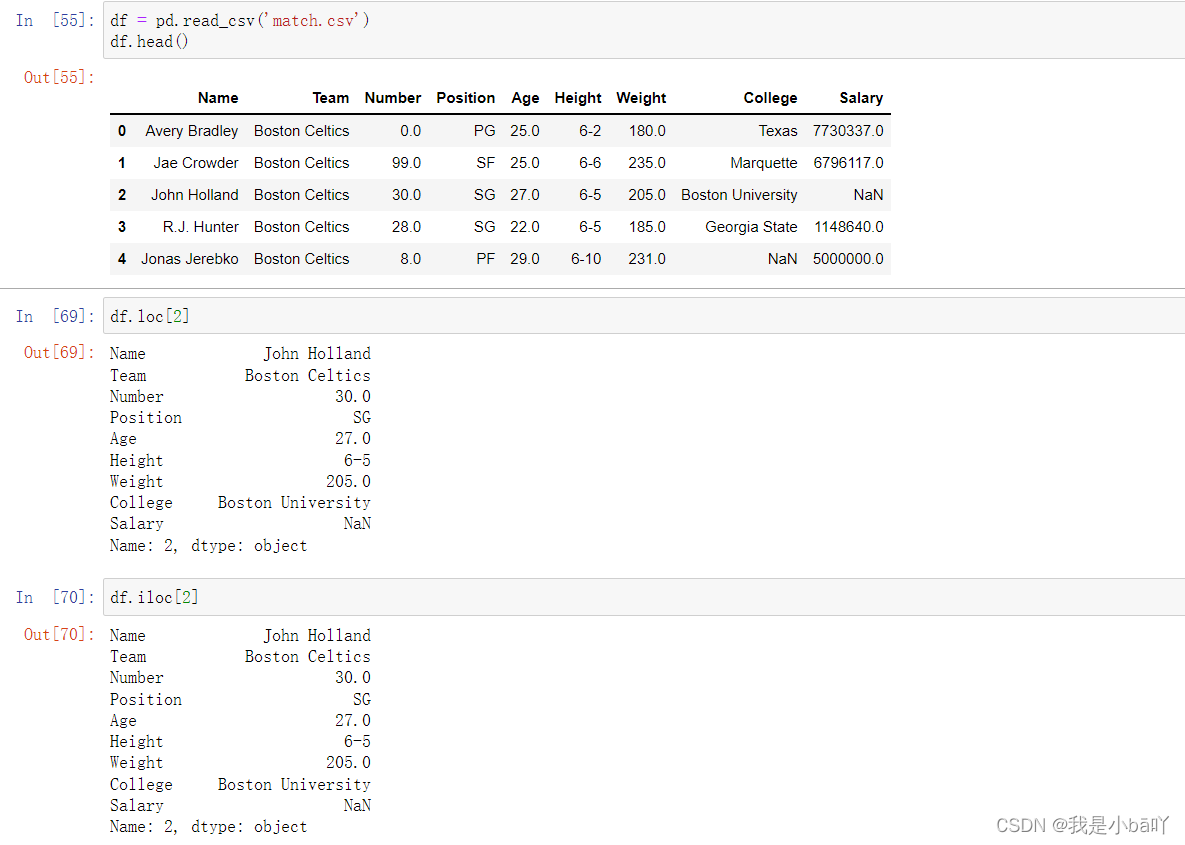This screenshot has height=845, width=1185.
Task: Click the Weight value 180.0
Action: pyautogui.click(x=647, y=131)
